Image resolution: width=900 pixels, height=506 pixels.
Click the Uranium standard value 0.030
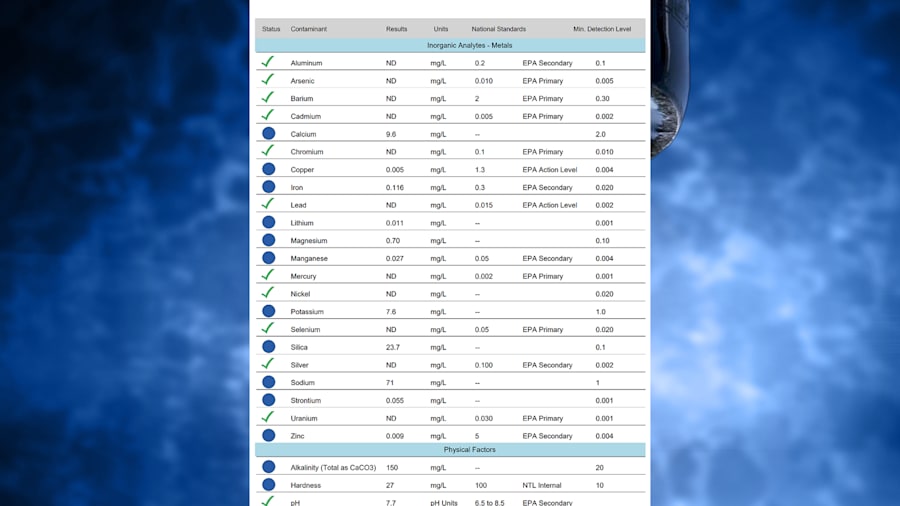pos(484,419)
